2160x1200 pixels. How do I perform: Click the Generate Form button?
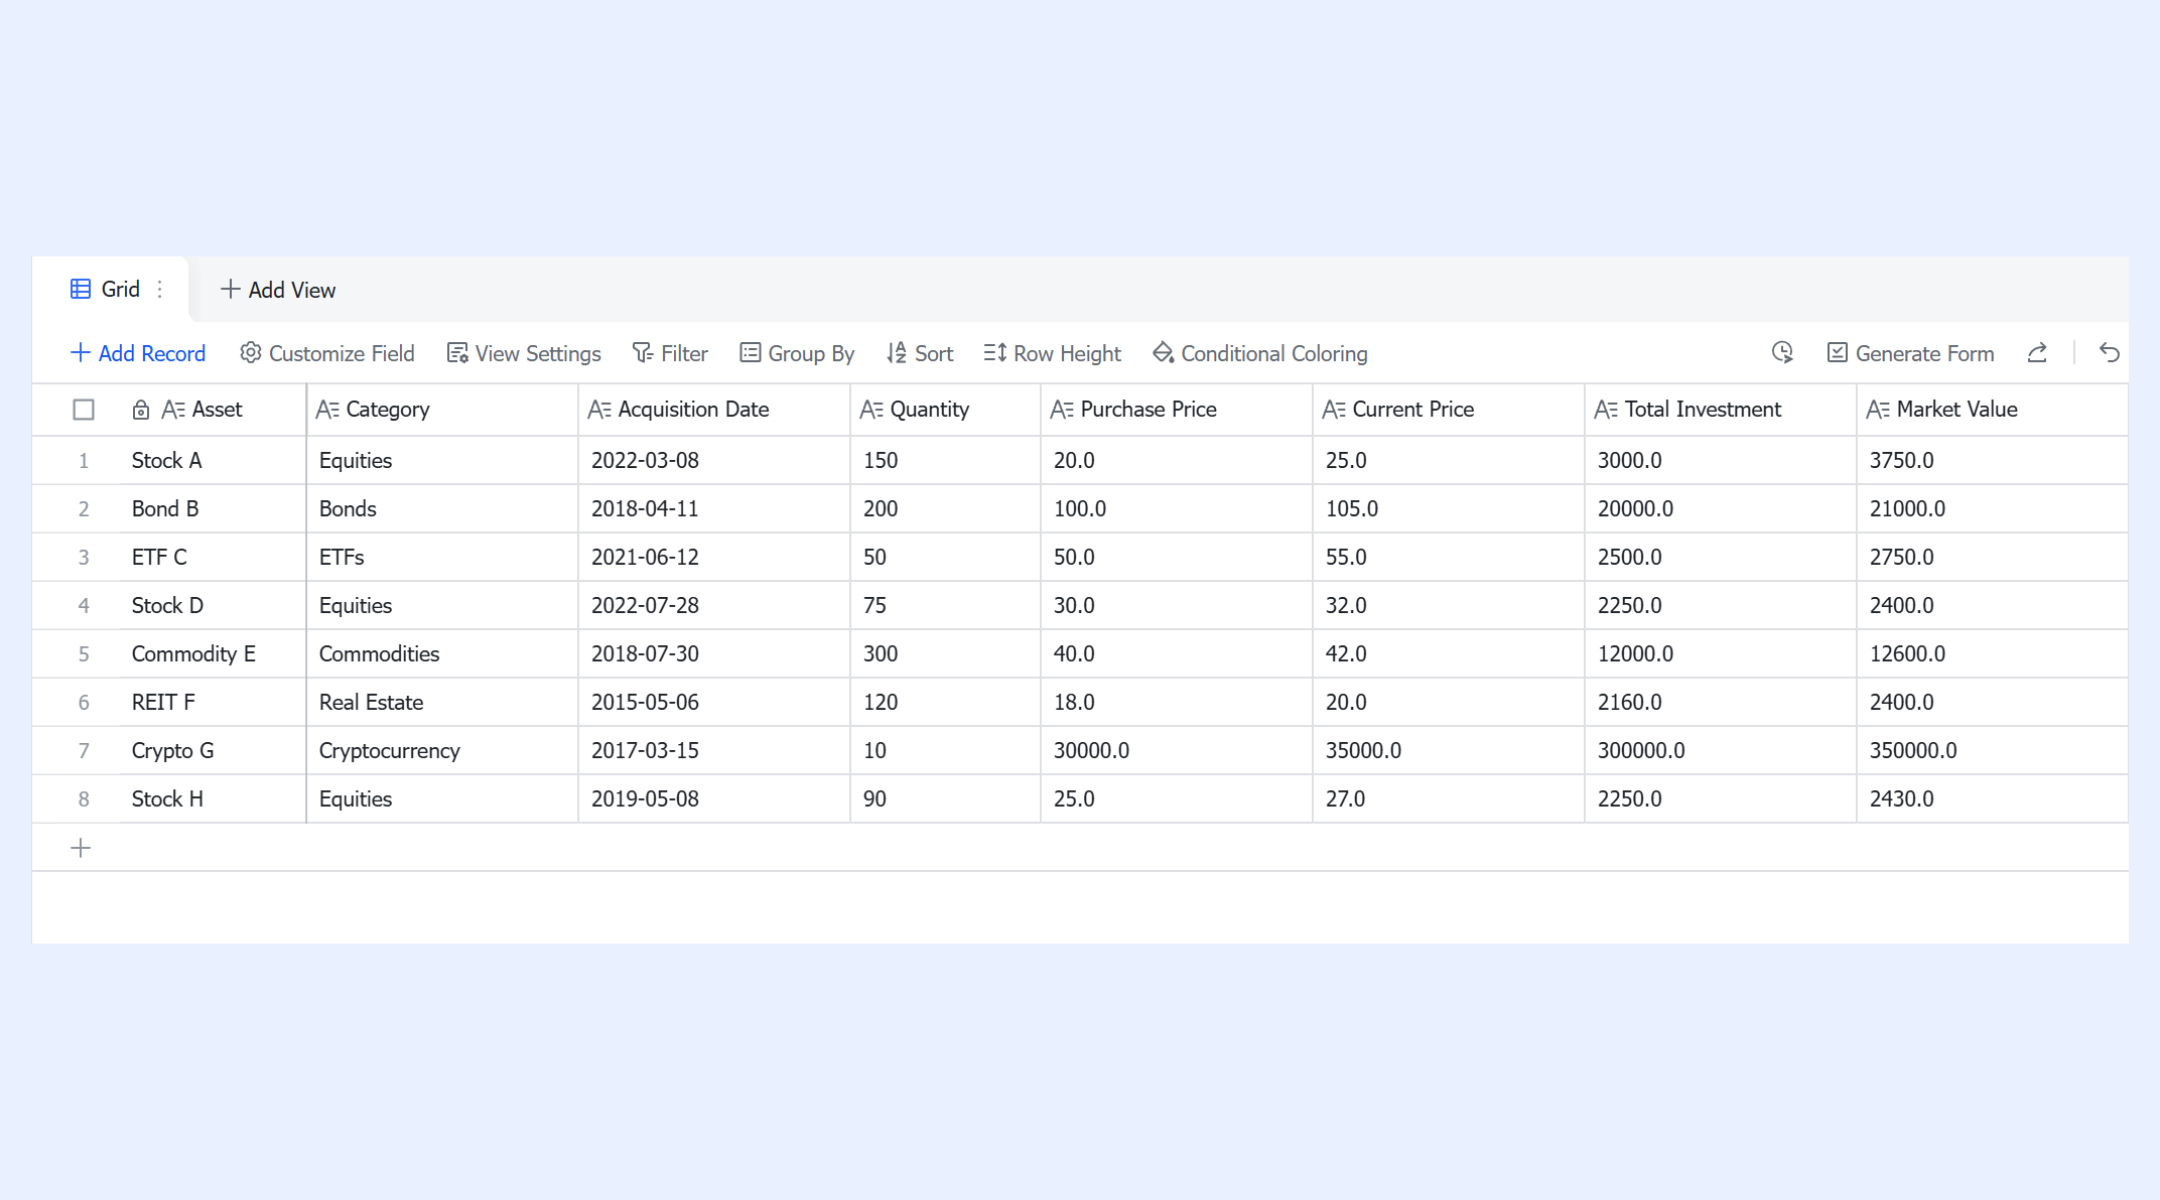[x=1910, y=353]
